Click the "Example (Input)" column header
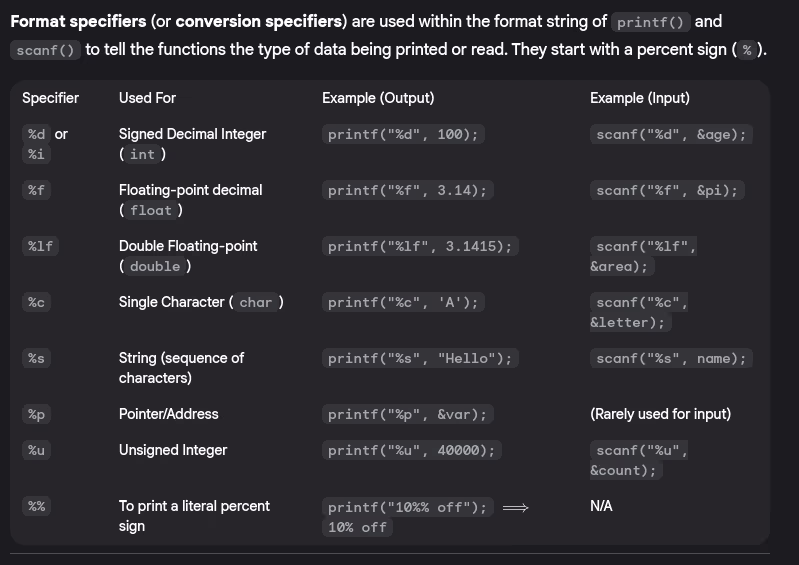This screenshot has height=565, width=799. 640,98
